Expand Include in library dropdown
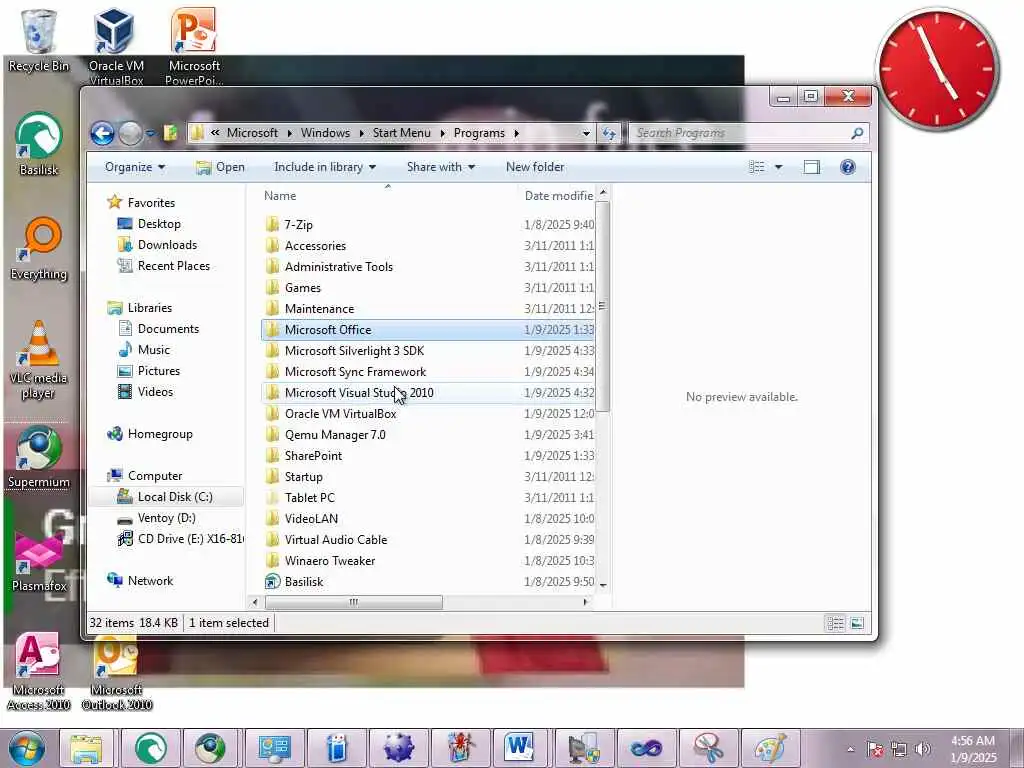The height and width of the screenshot is (768, 1024). click(x=325, y=167)
